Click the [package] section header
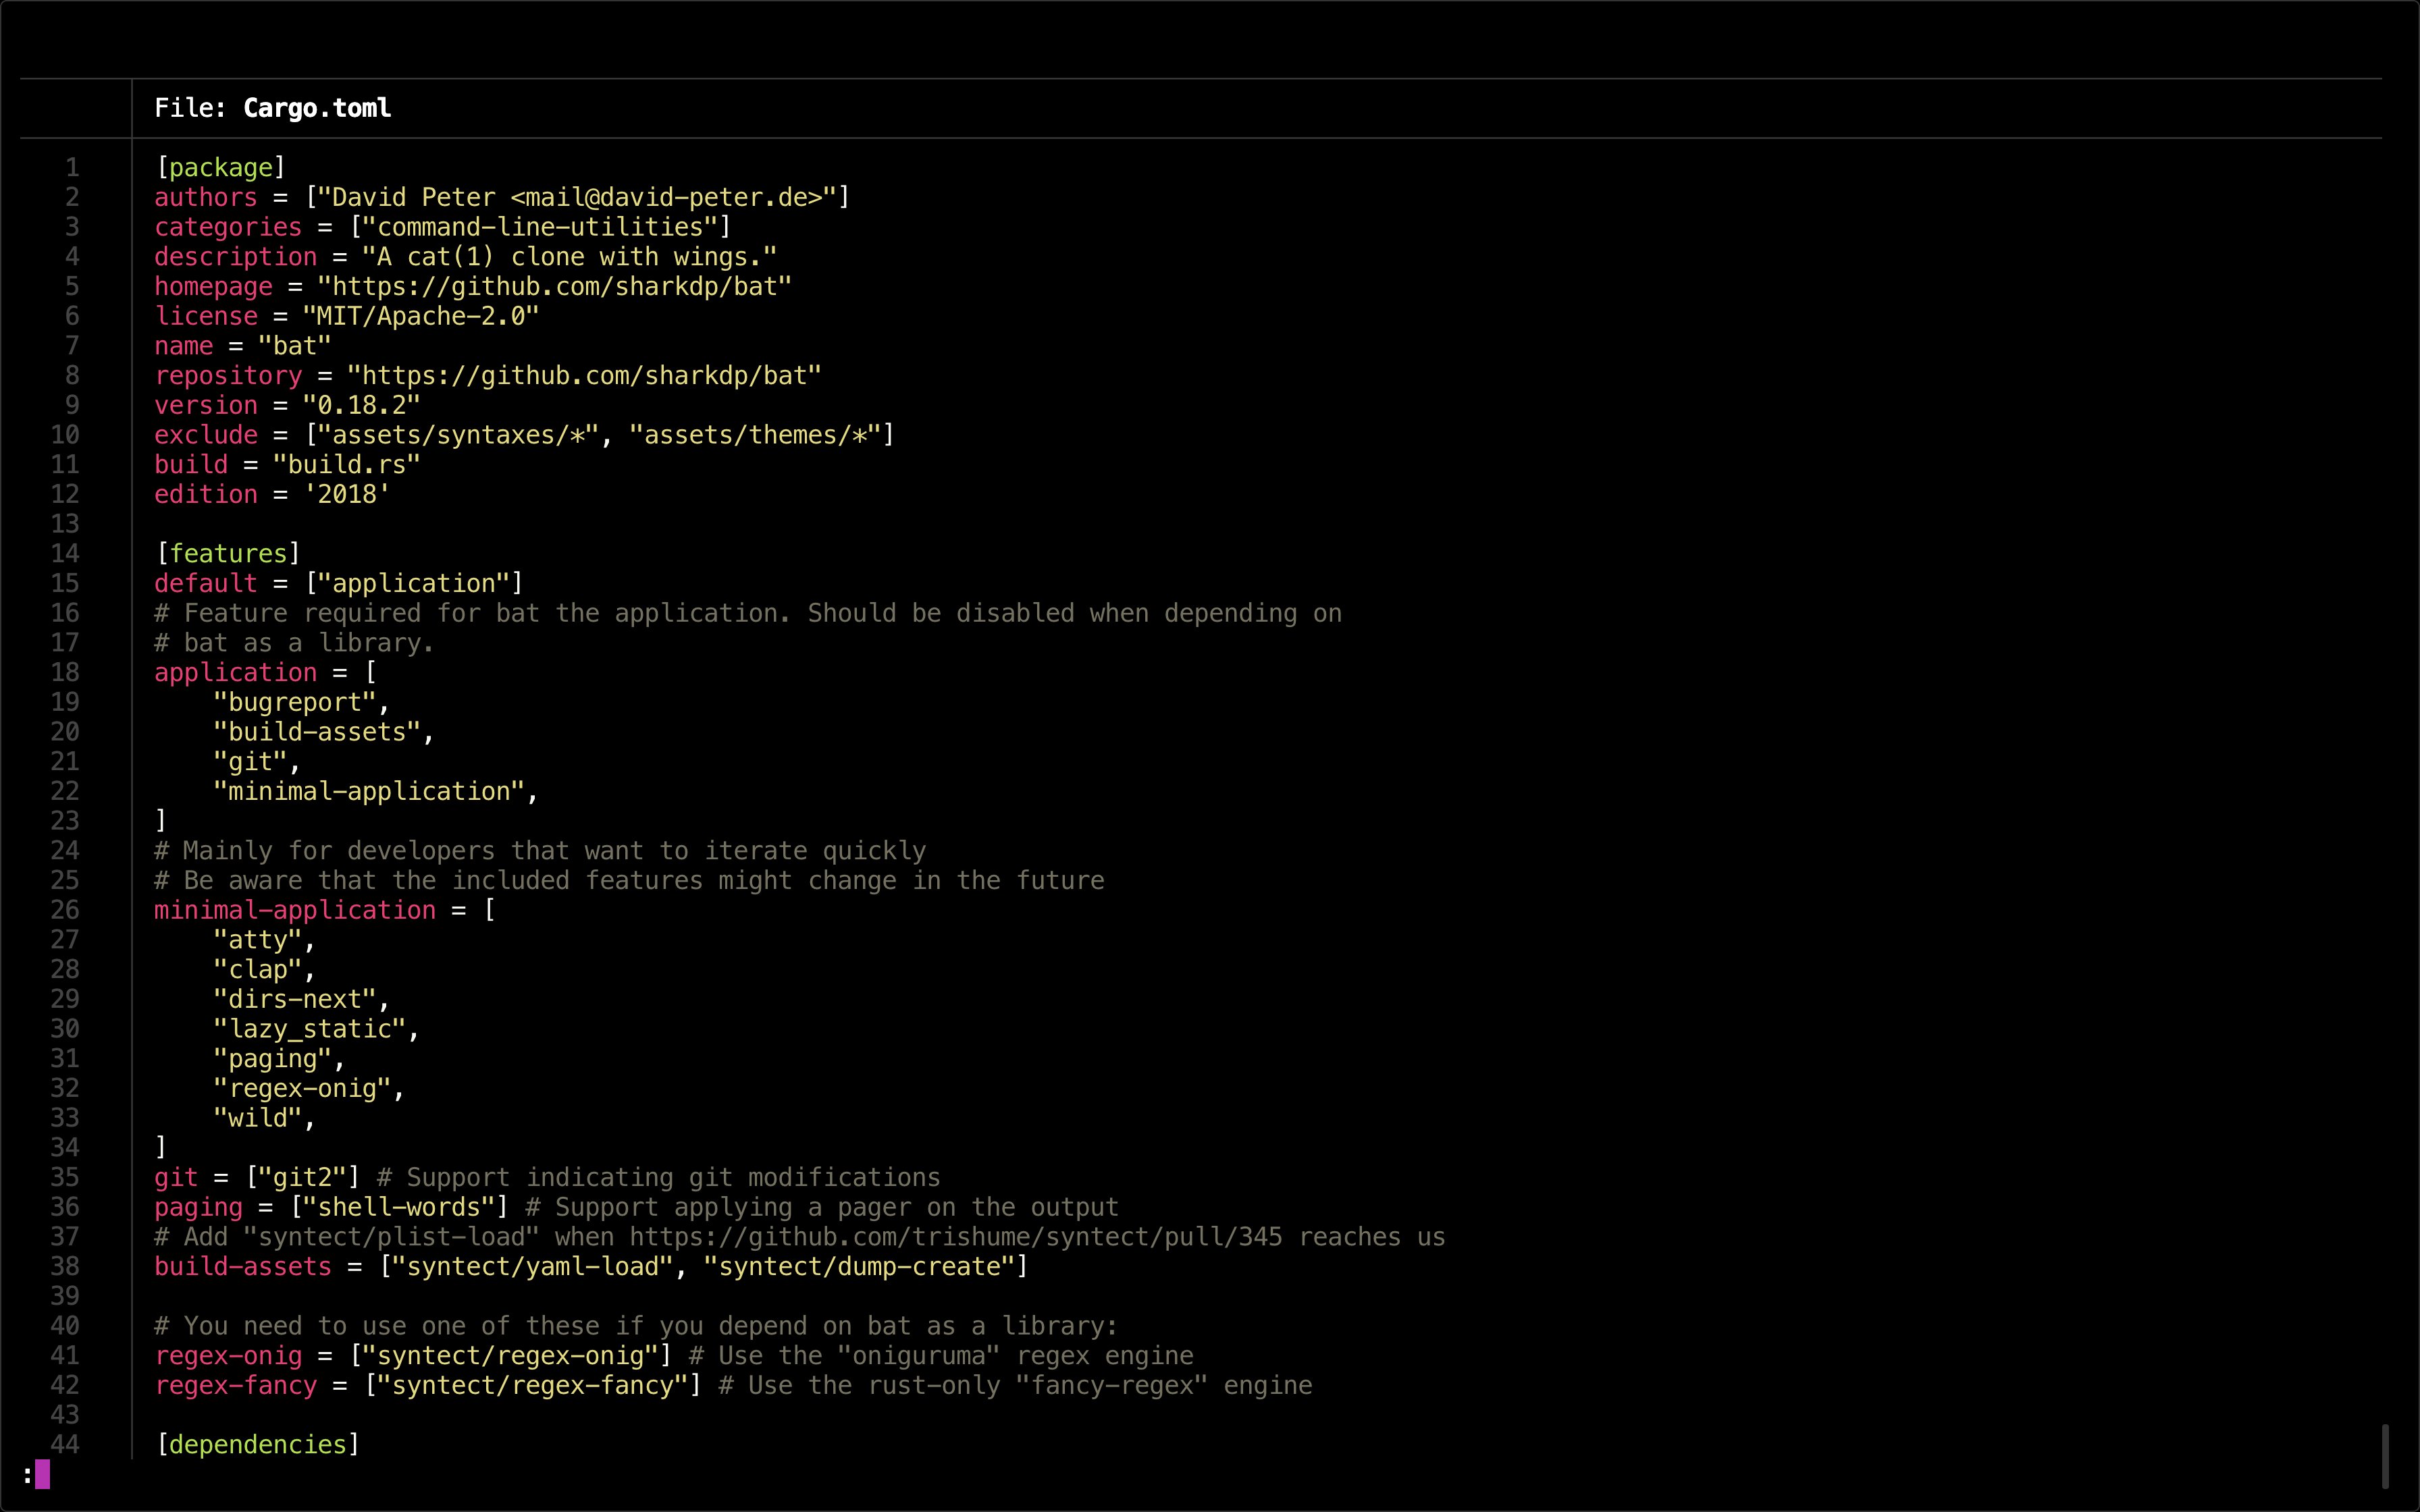Image resolution: width=2420 pixels, height=1512 pixels. pyautogui.click(x=221, y=167)
